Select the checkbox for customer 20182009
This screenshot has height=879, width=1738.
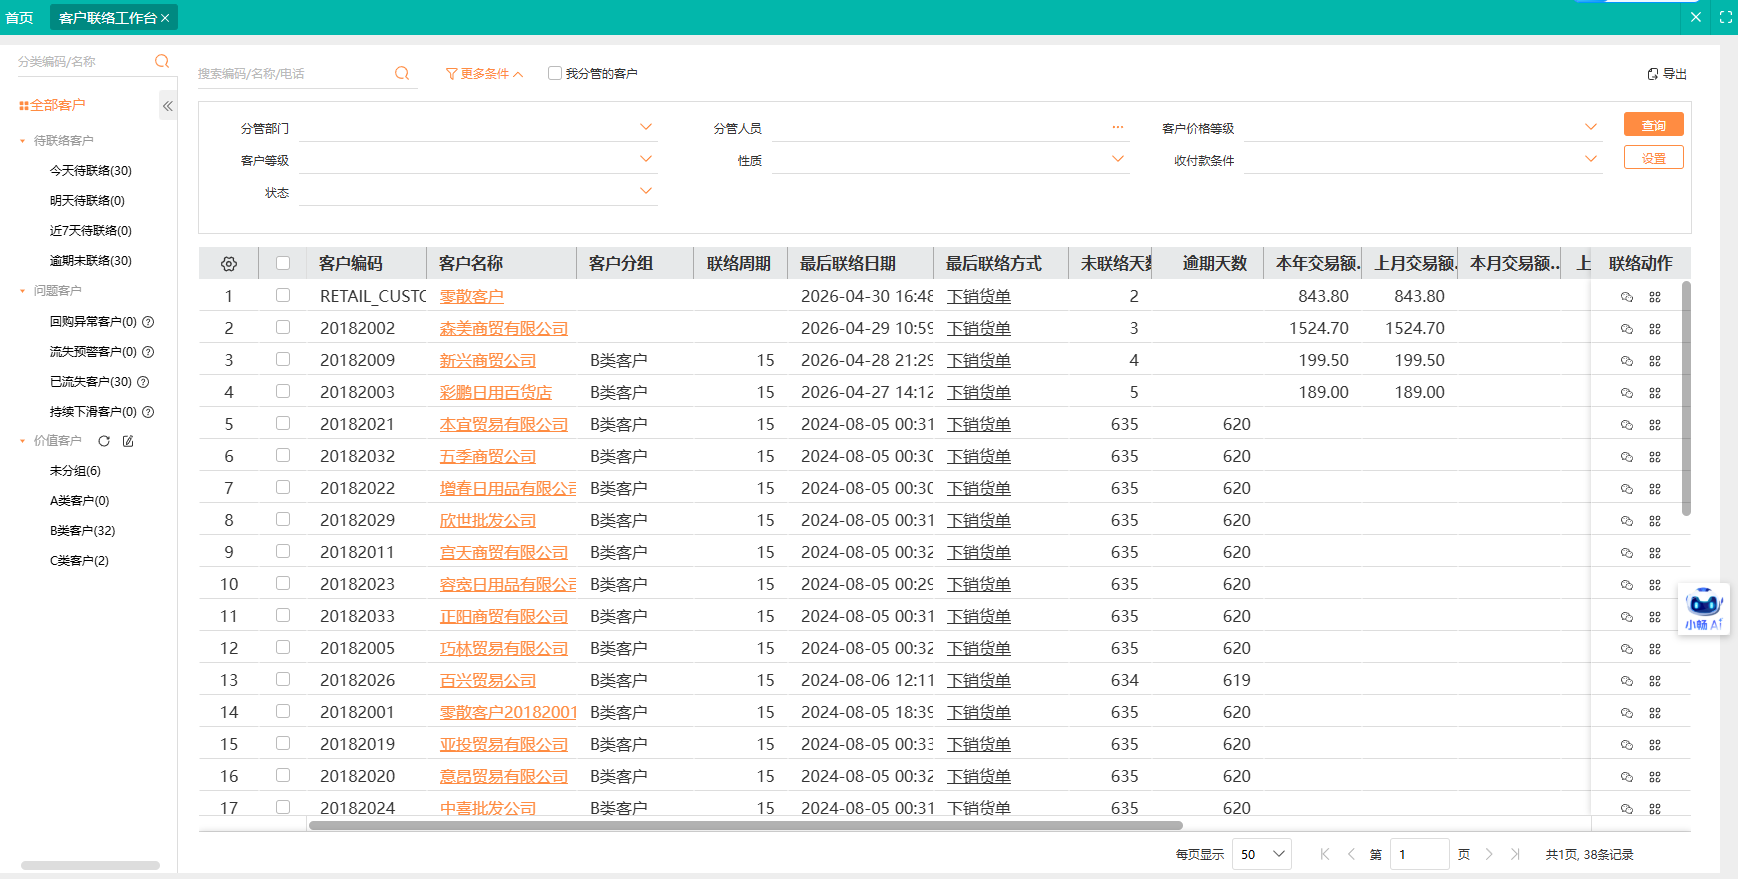[283, 359]
